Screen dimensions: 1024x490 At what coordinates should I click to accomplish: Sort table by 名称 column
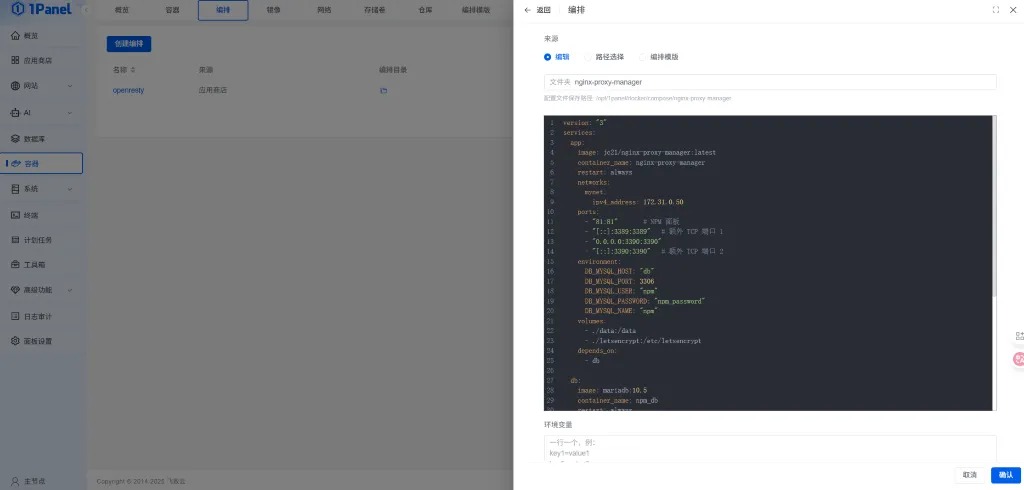click(133, 70)
